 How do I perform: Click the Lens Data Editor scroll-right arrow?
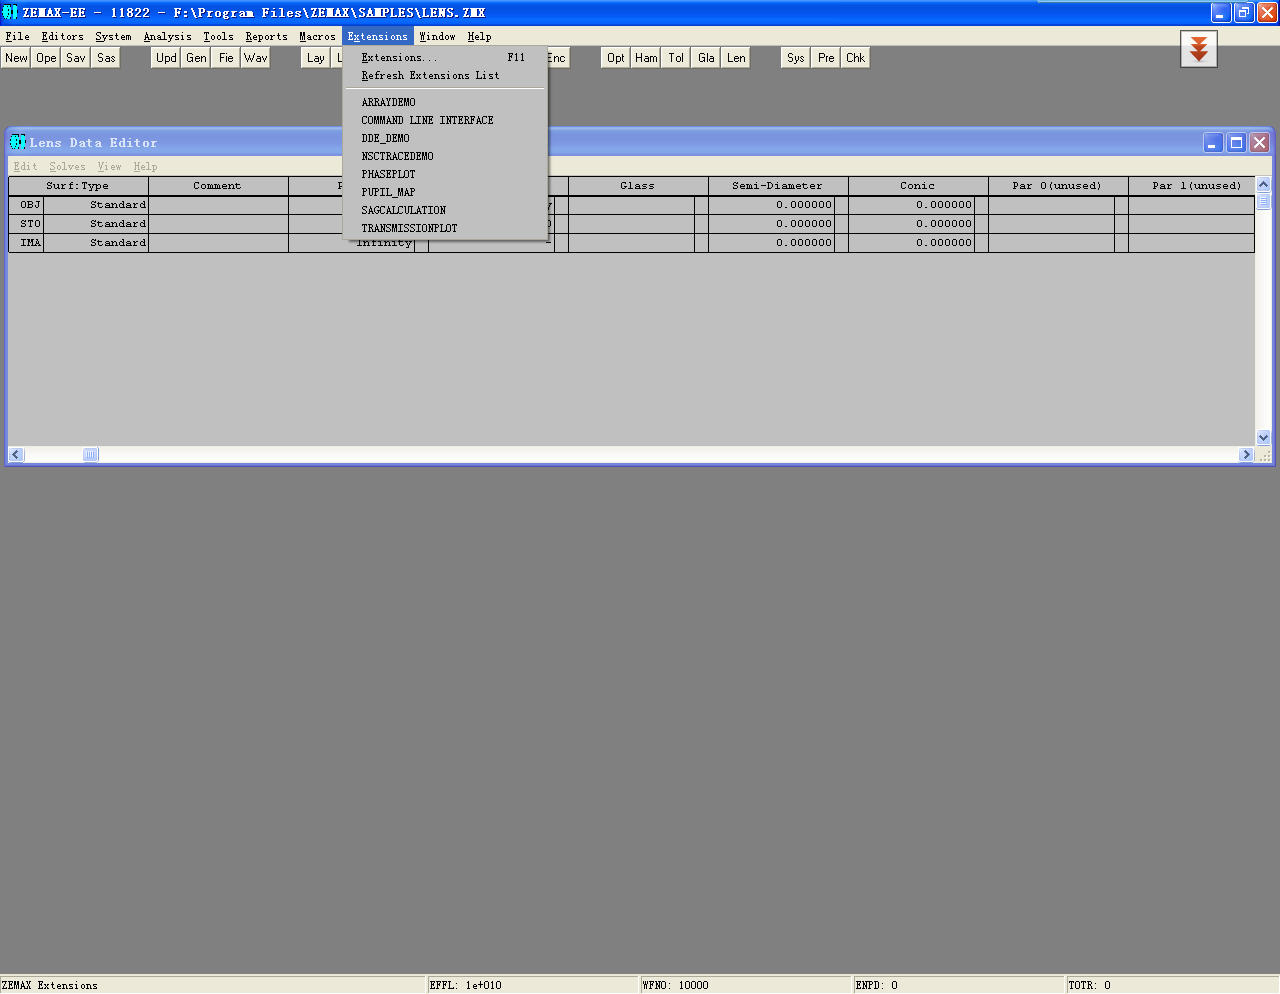[x=1246, y=454]
